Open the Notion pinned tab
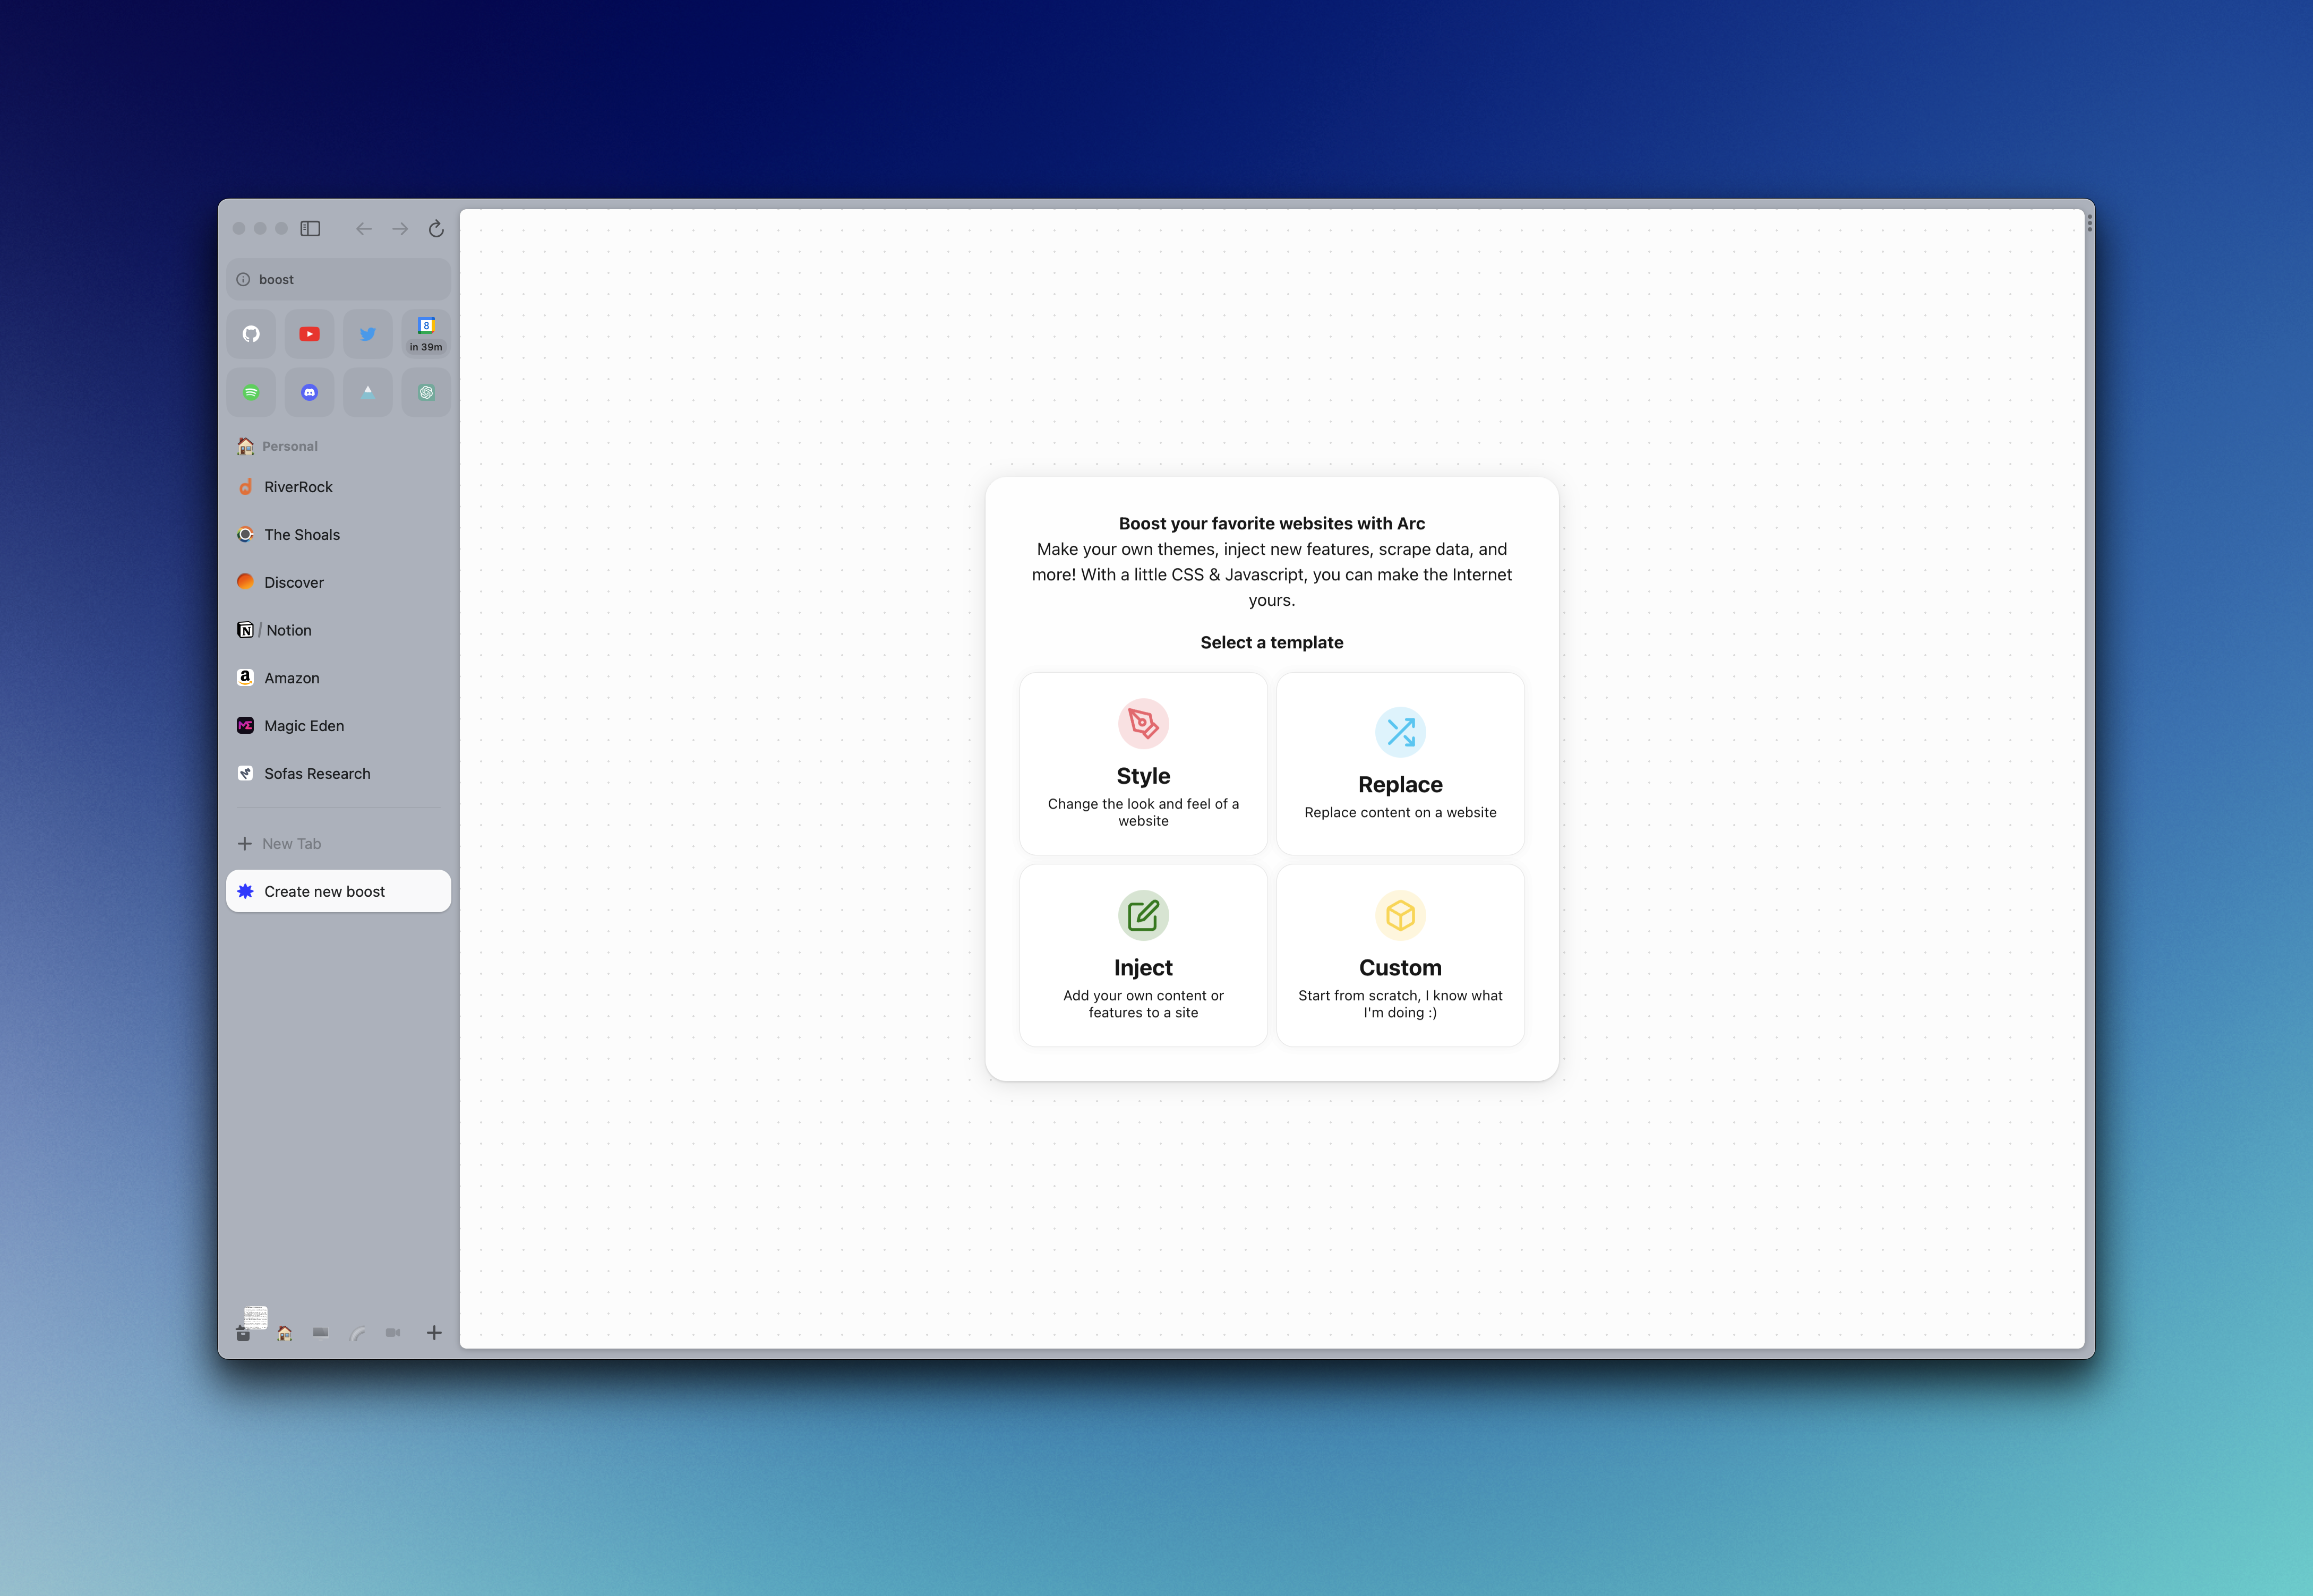The width and height of the screenshot is (2313, 1596). coord(339,630)
